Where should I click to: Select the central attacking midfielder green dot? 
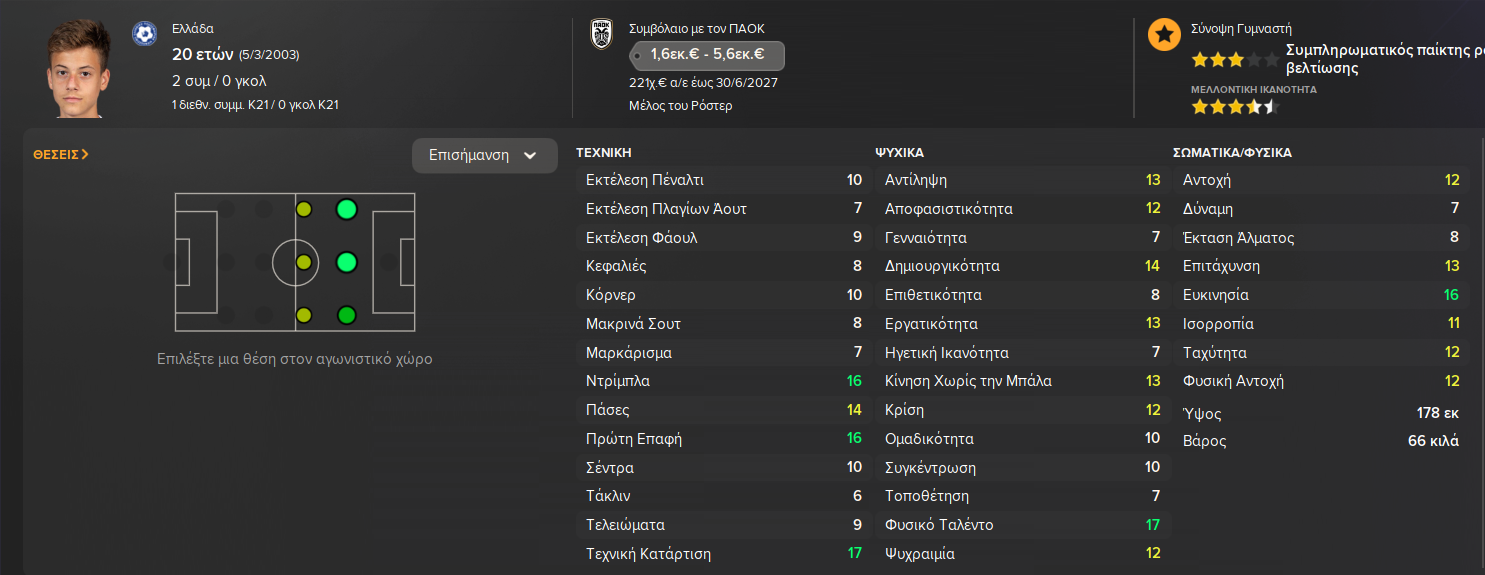tap(346, 262)
